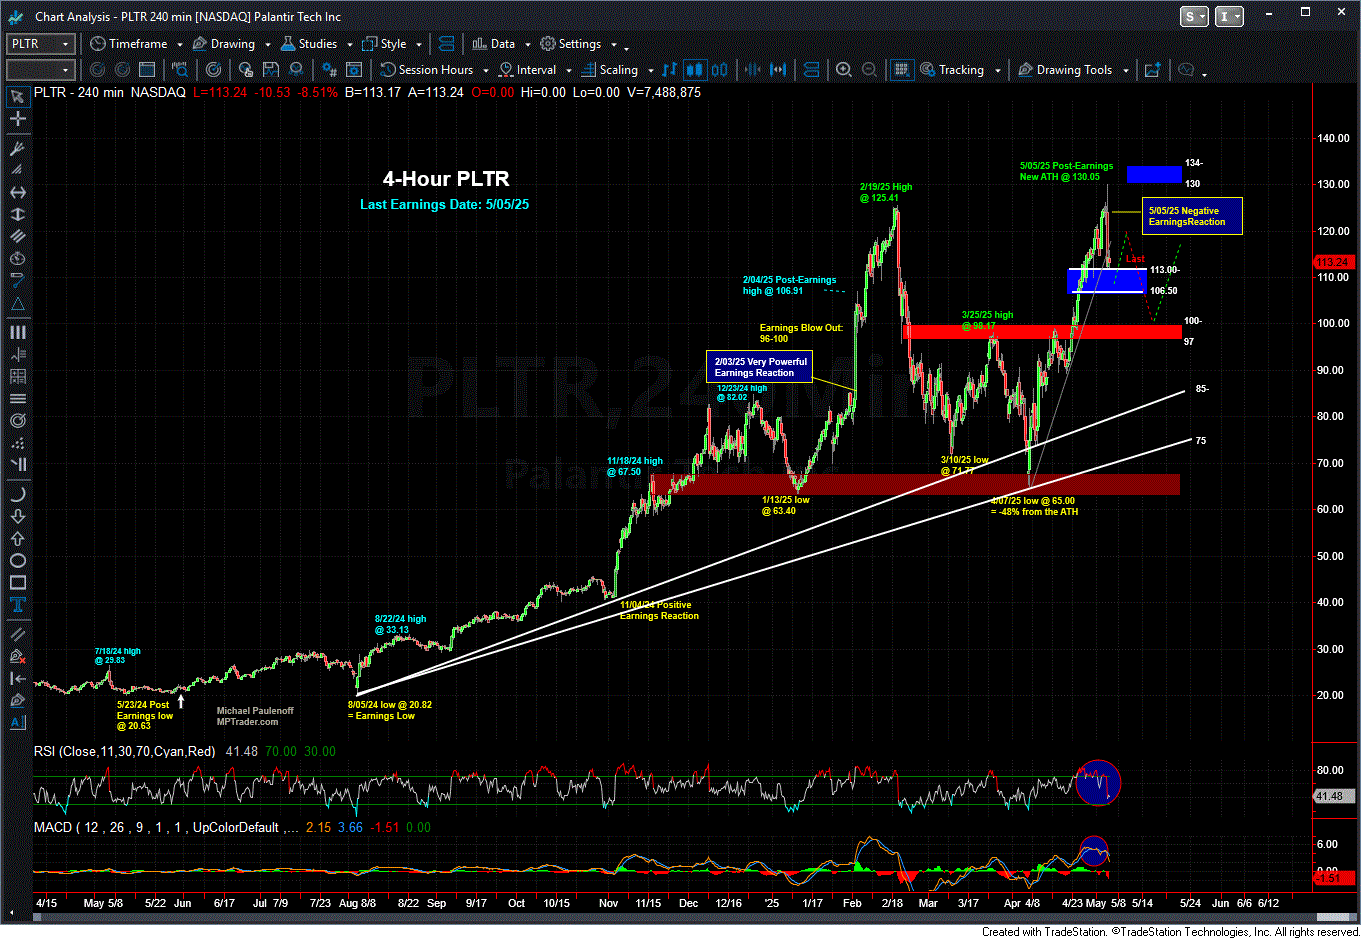The width and height of the screenshot is (1361, 938).
Task: Click the dark red 63-67 support zone band
Action: pos(915,484)
